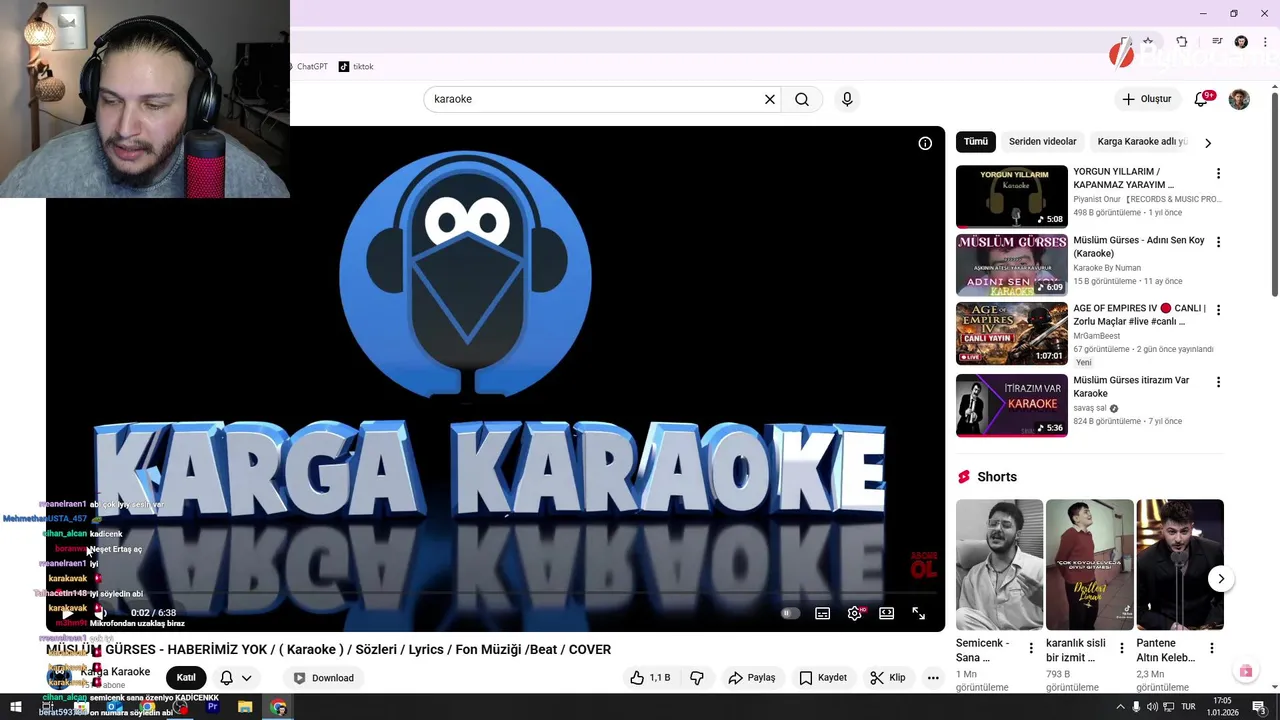Viewport: 1280px width, 720px height.
Task: Toggle autoplay switch in player
Action: point(790,613)
